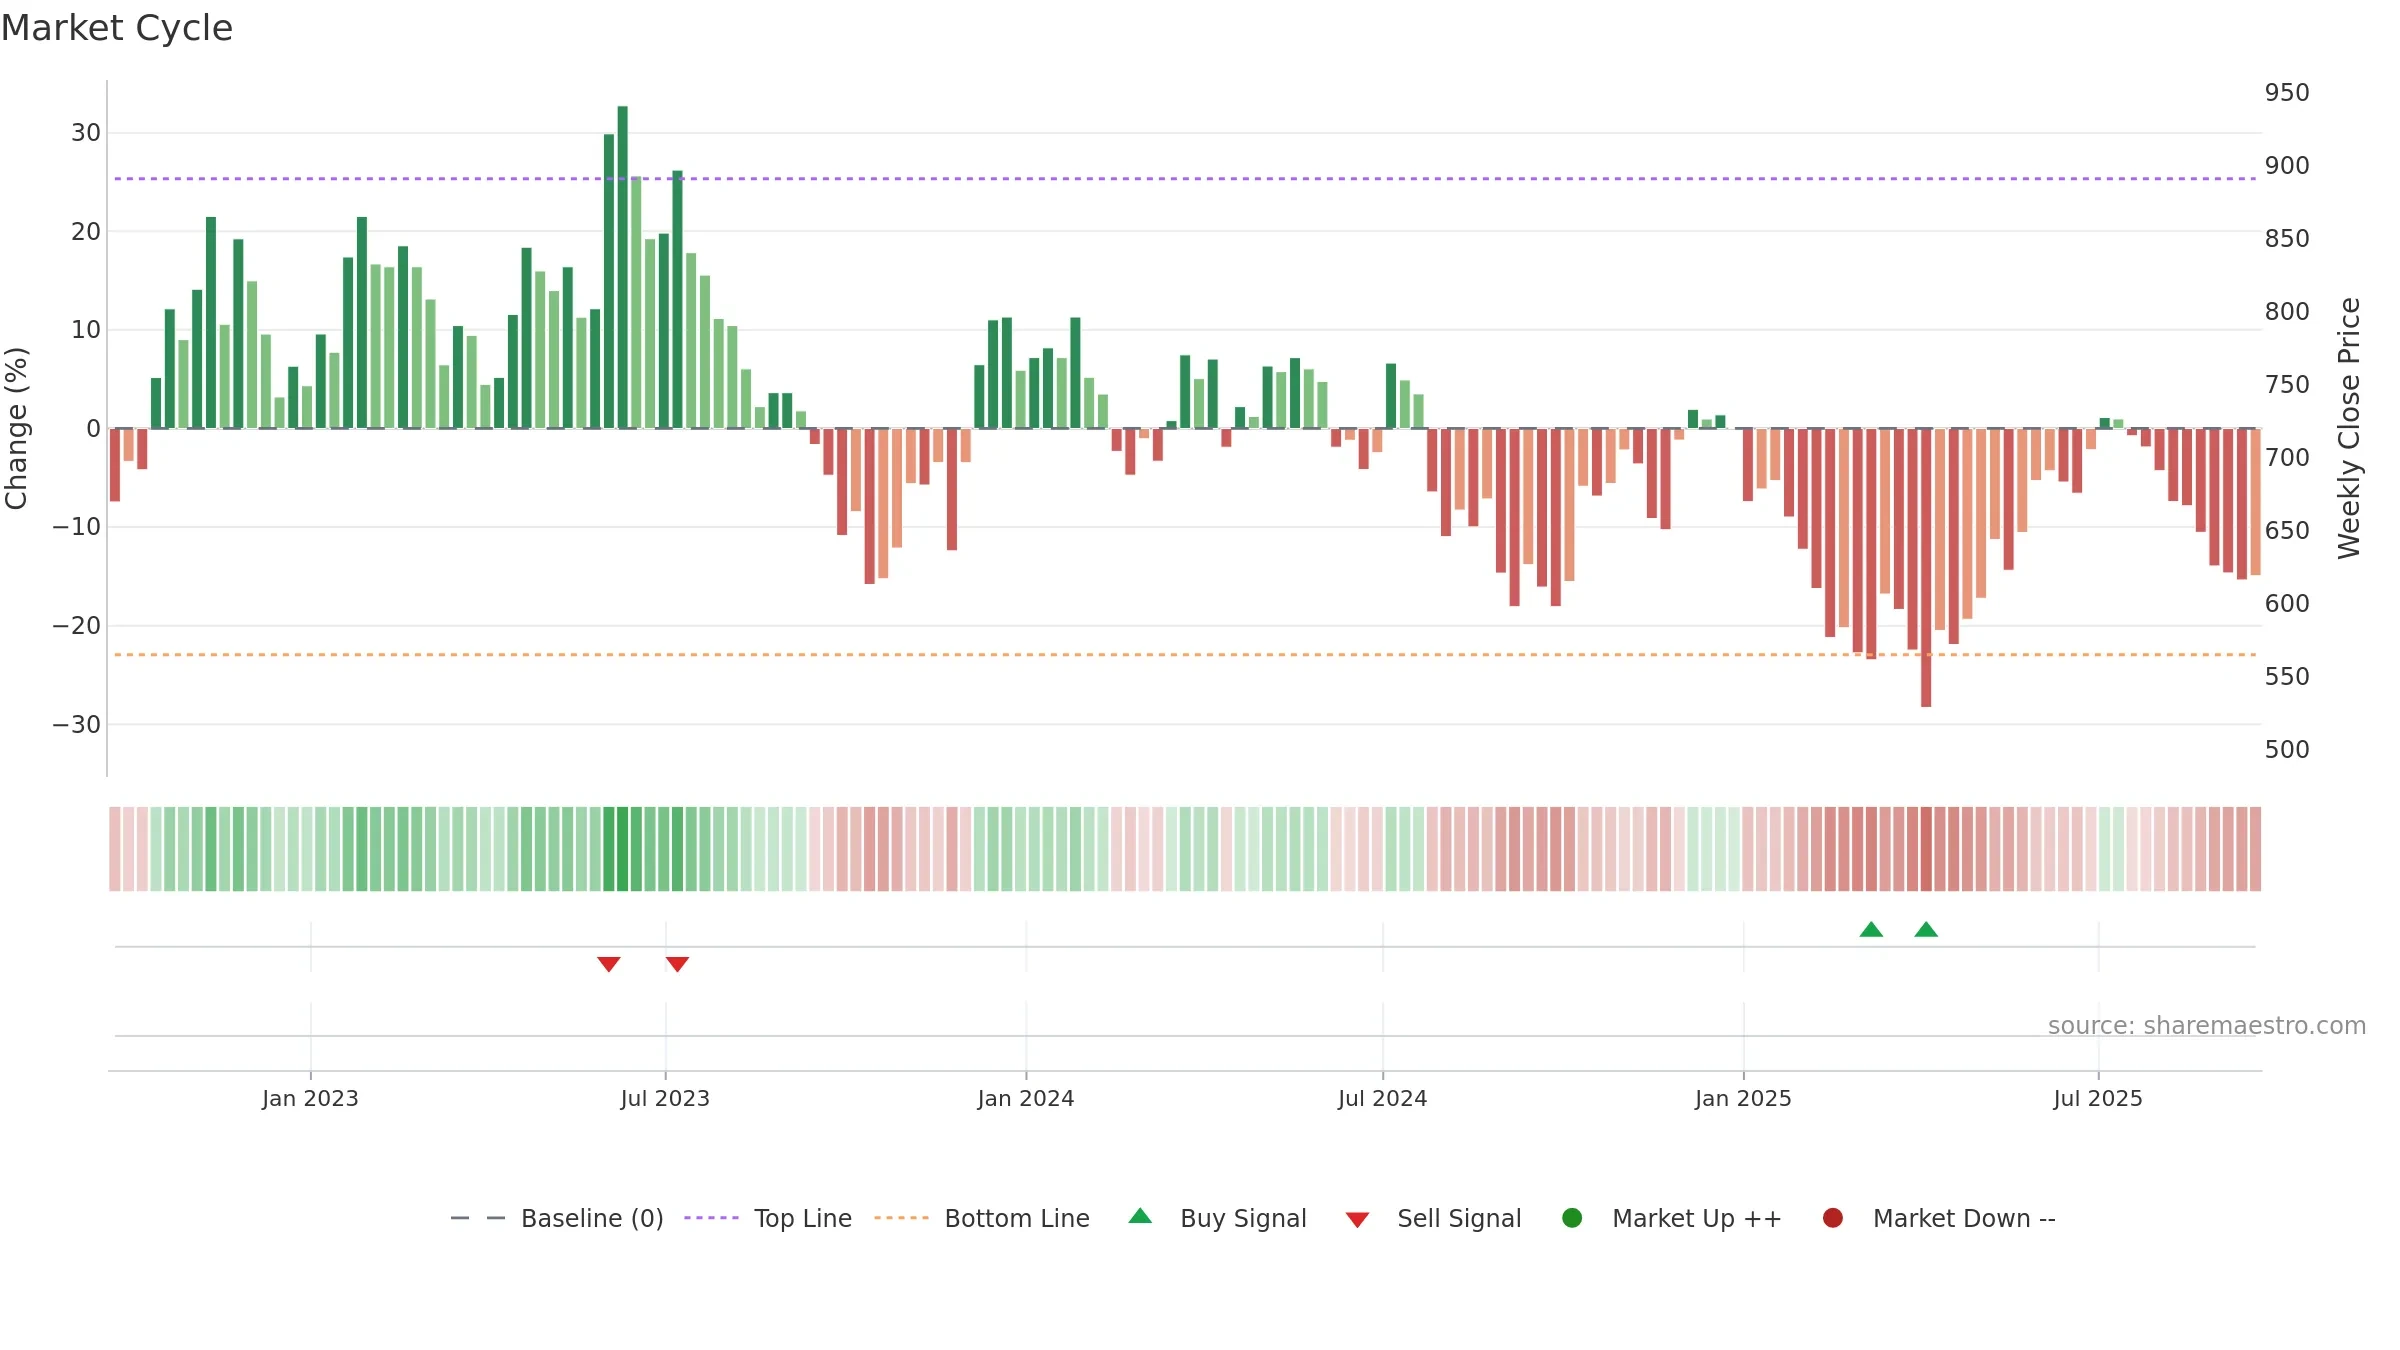This screenshot has width=2400, height=1350.
Task: Click the green Market Up circle icon in legend
Action: [1572, 1218]
